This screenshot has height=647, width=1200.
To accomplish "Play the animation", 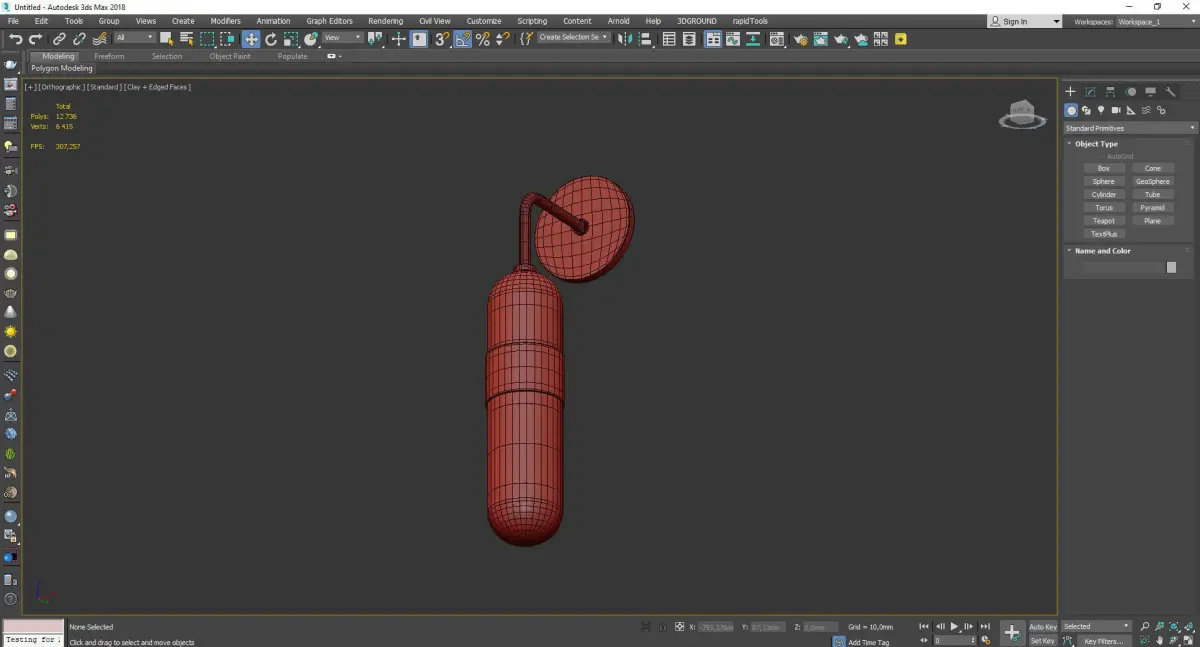I will point(954,626).
